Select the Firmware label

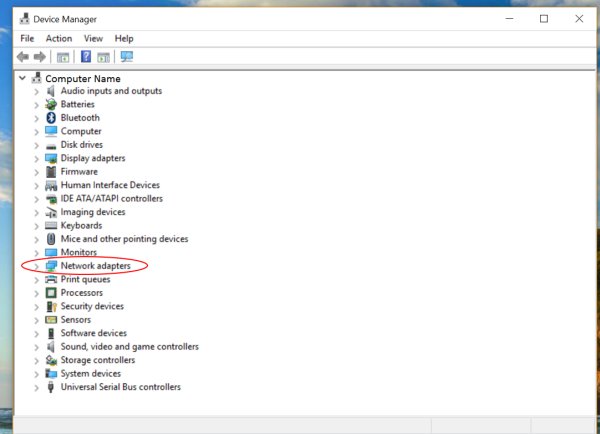[x=79, y=172]
